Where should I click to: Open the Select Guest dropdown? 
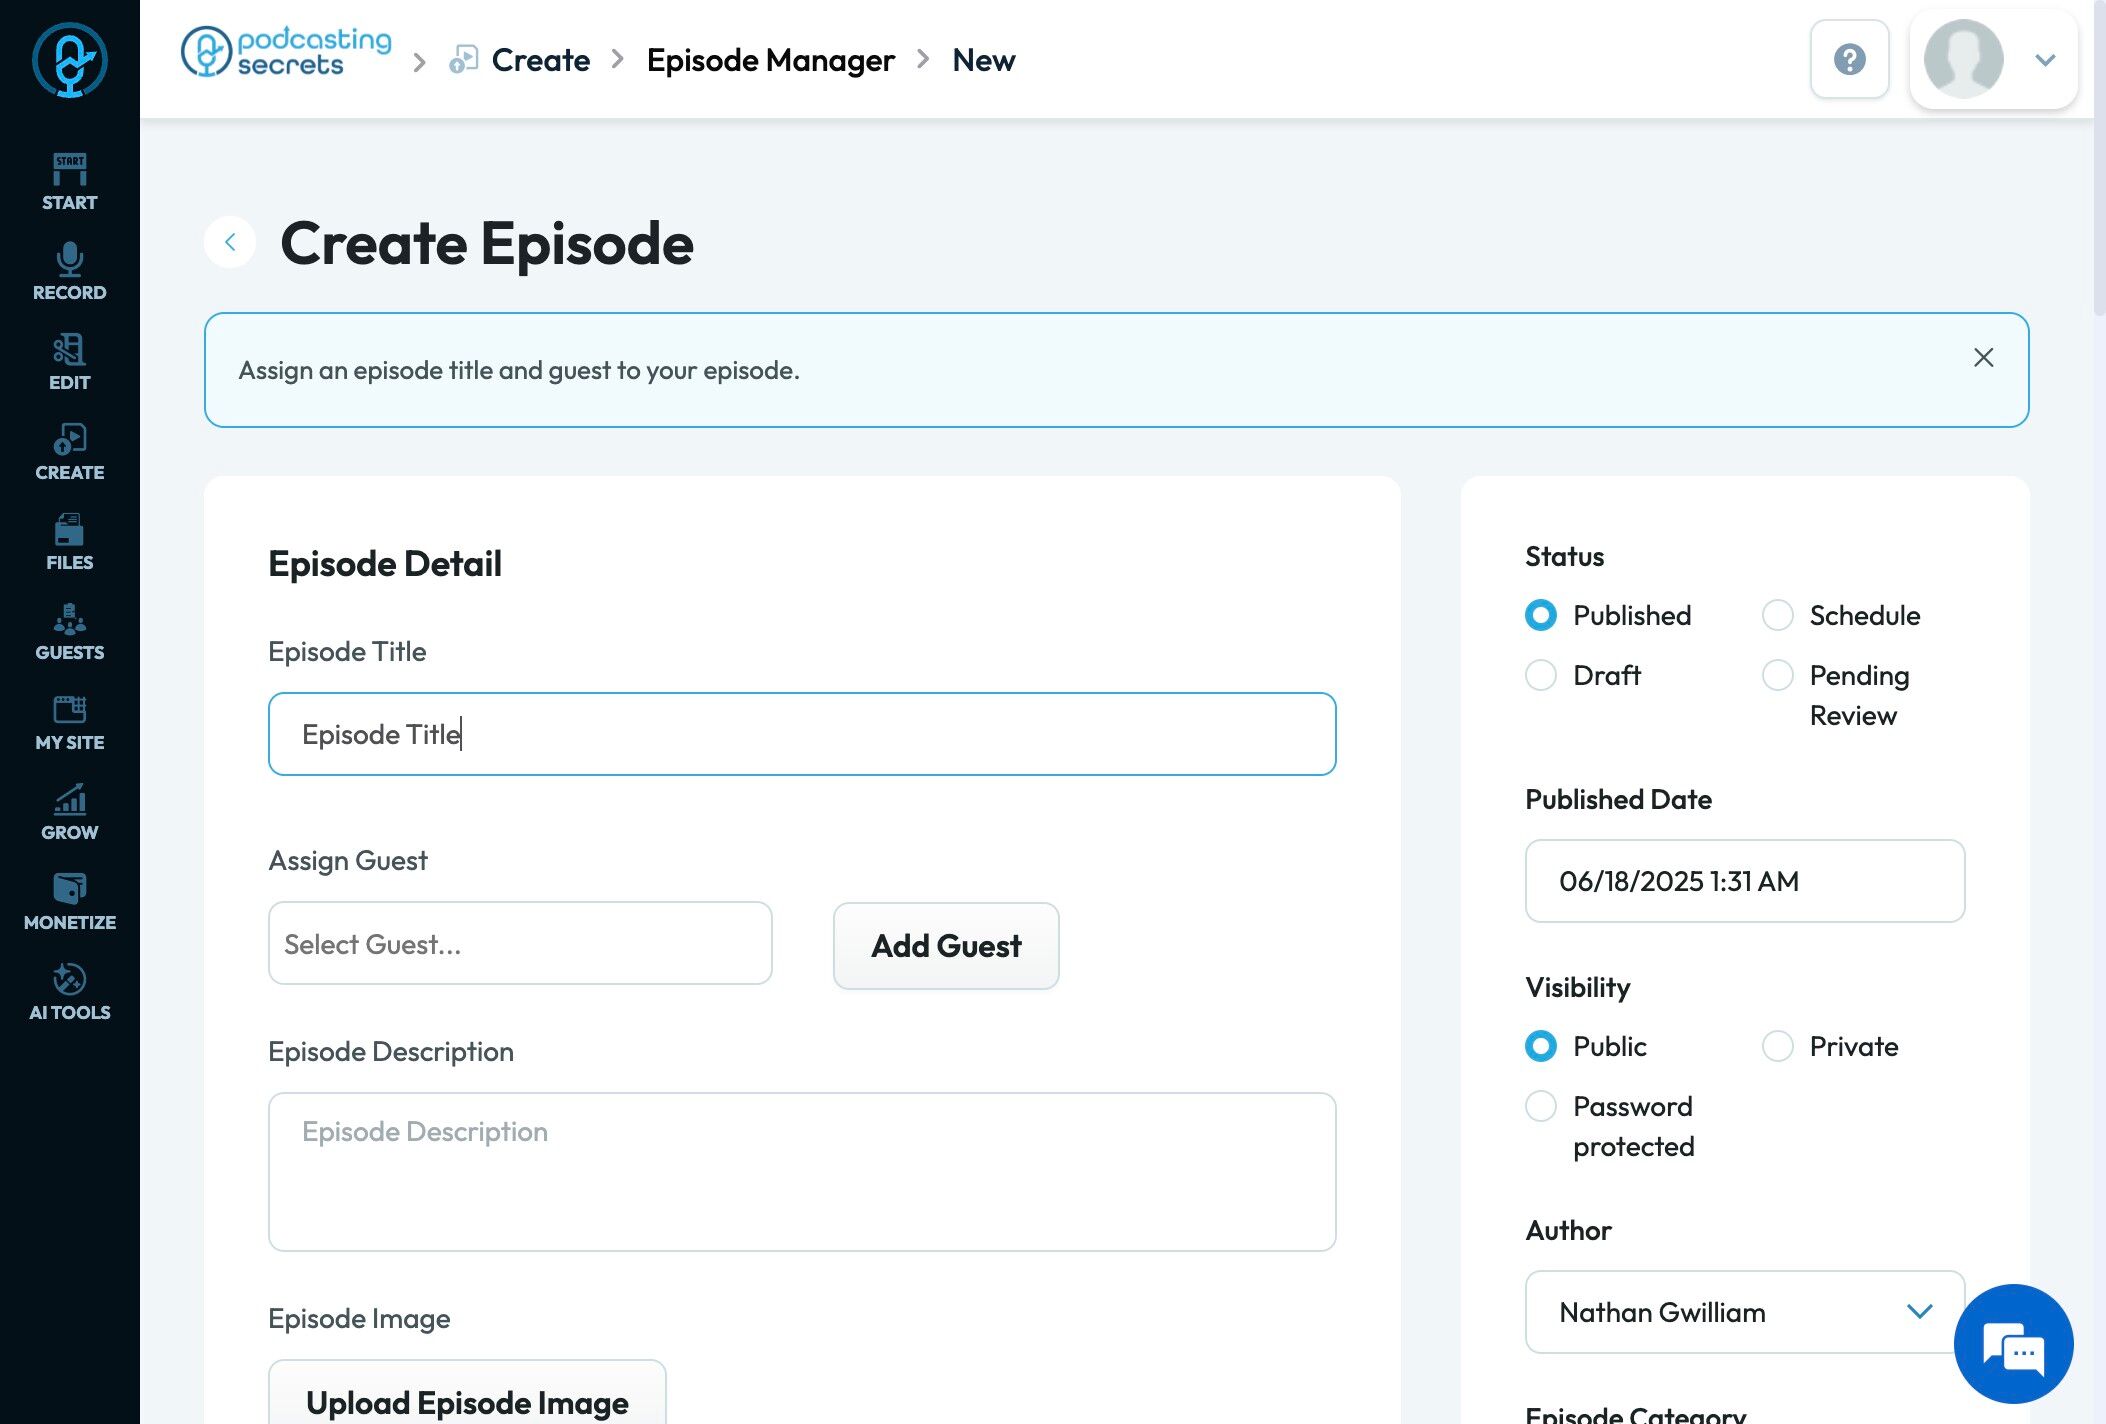(520, 944)
